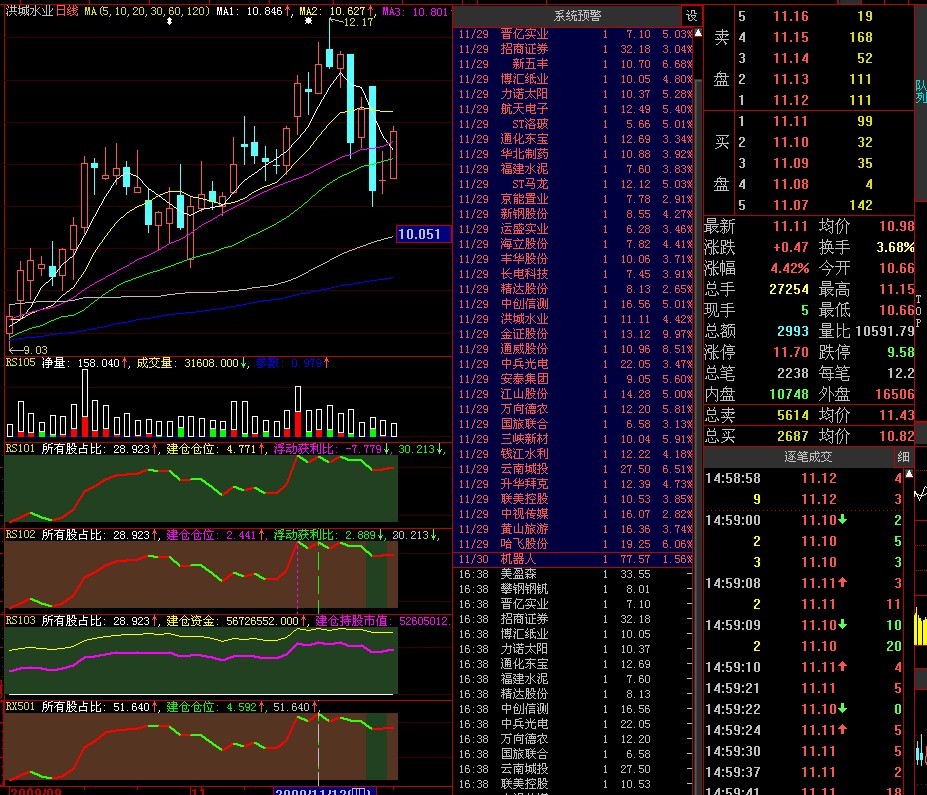Select 安泰集团 alert row
The height and width of the screenshot is (795, 927).
(575, 379)
